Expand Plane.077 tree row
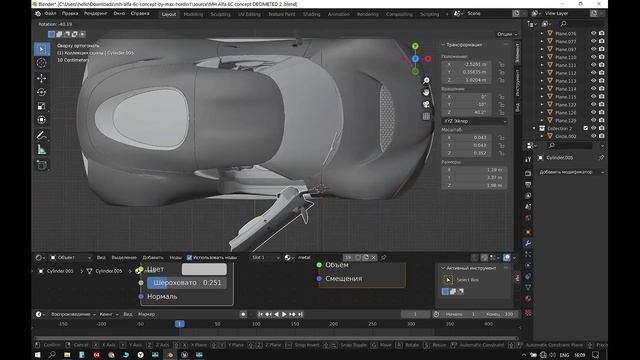Viewport: 640px width, 360px height. (542, 42)
